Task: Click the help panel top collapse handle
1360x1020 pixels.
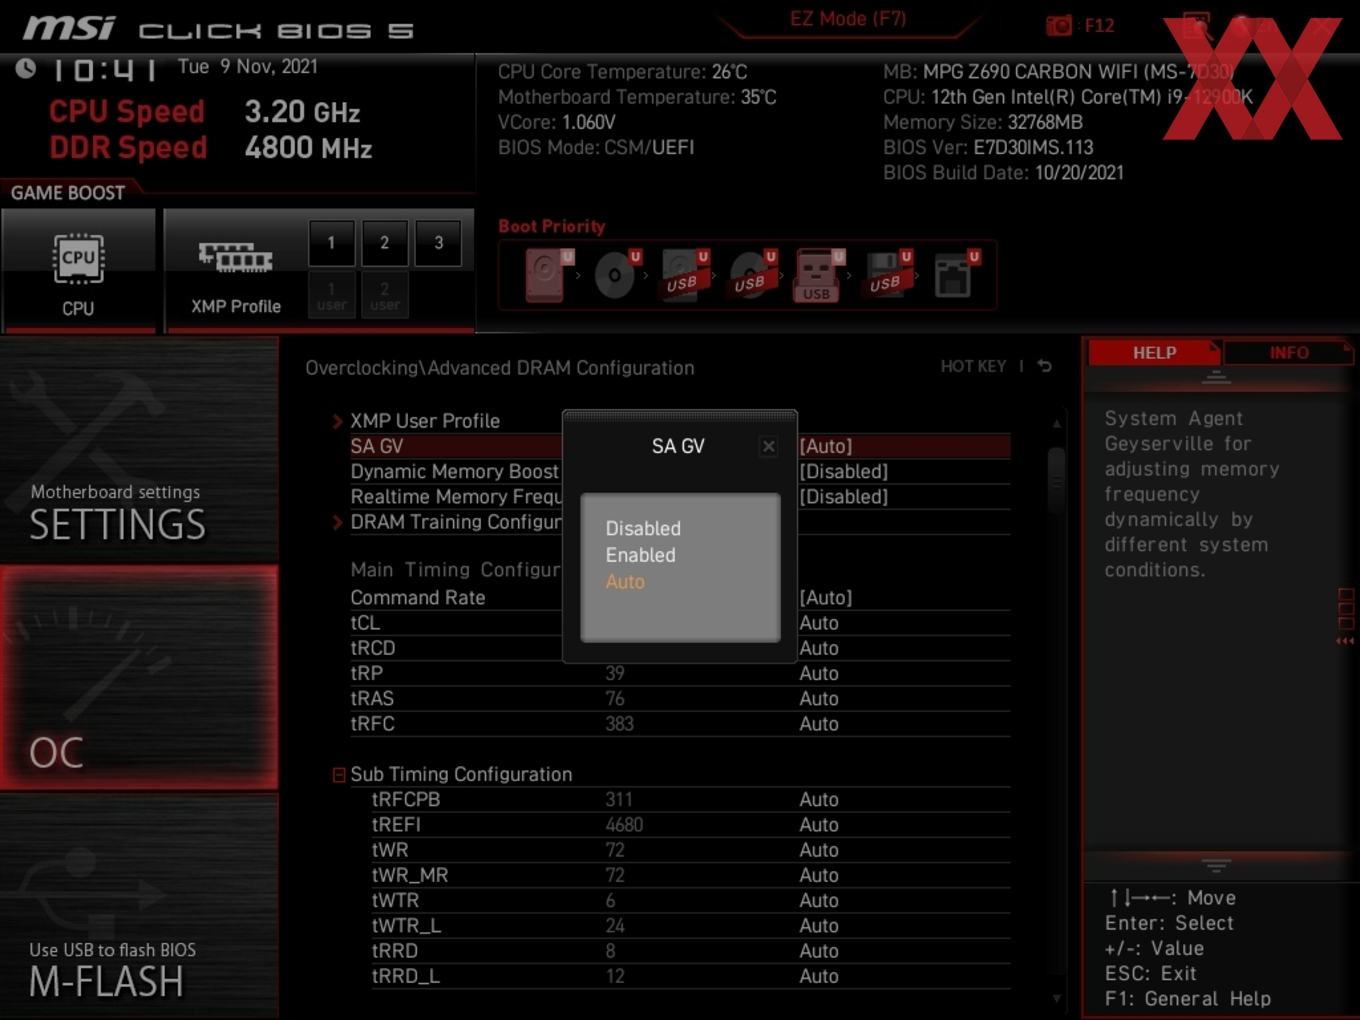Action: (1216, 377)
